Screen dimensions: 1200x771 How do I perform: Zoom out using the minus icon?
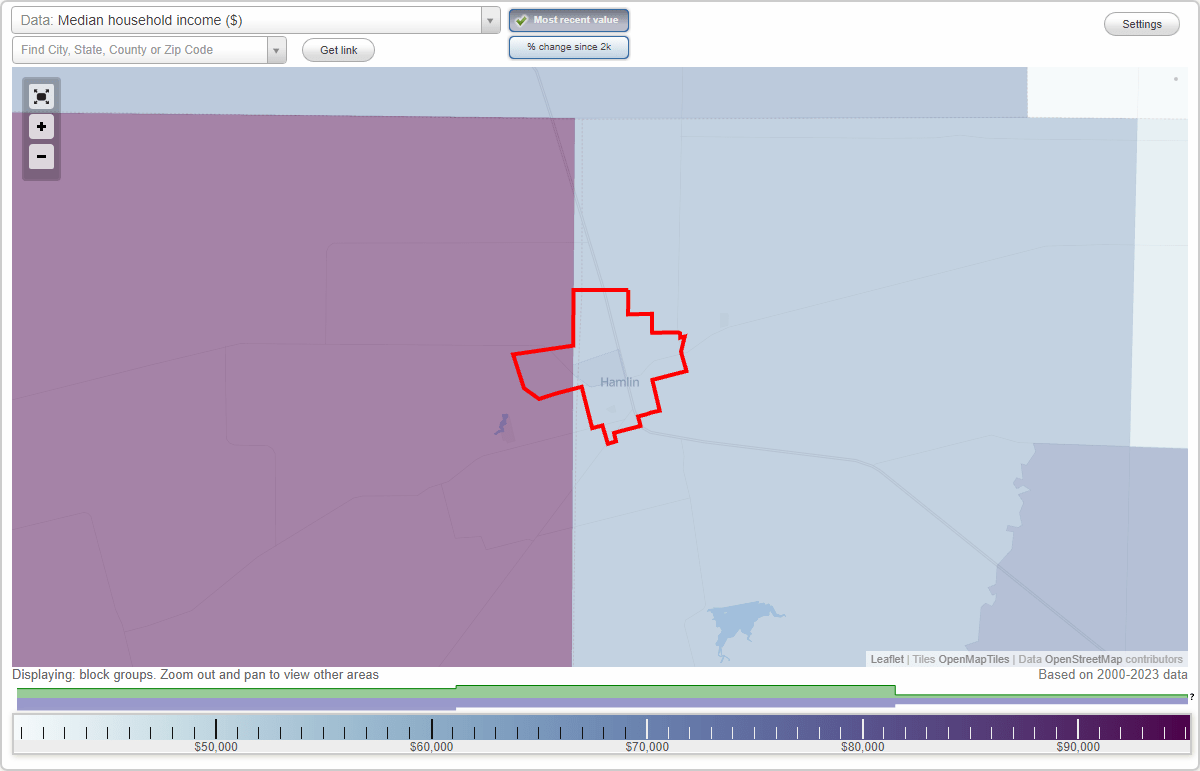coord(41,157)
